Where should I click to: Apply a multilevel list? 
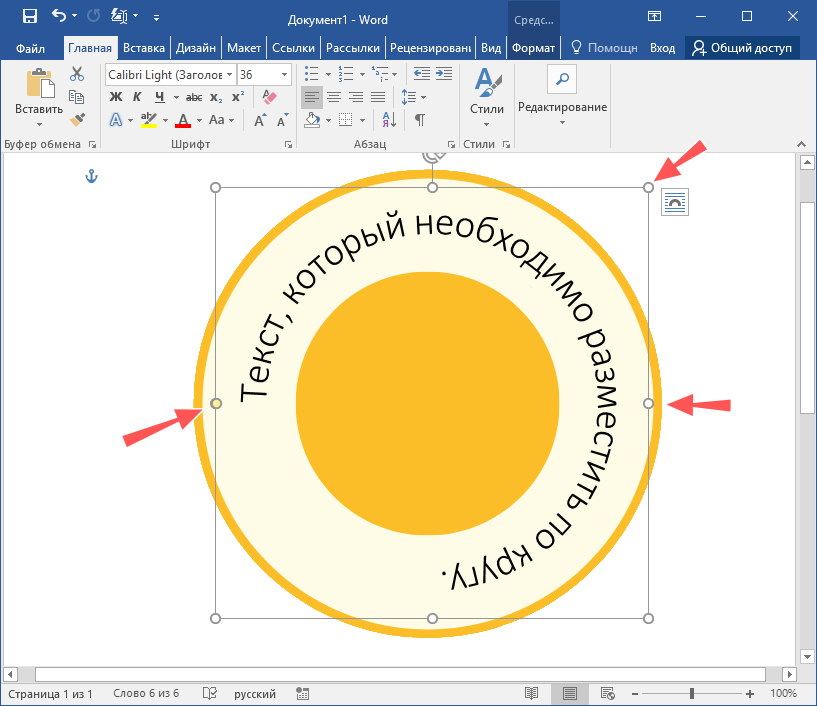[x=380, y=74]
